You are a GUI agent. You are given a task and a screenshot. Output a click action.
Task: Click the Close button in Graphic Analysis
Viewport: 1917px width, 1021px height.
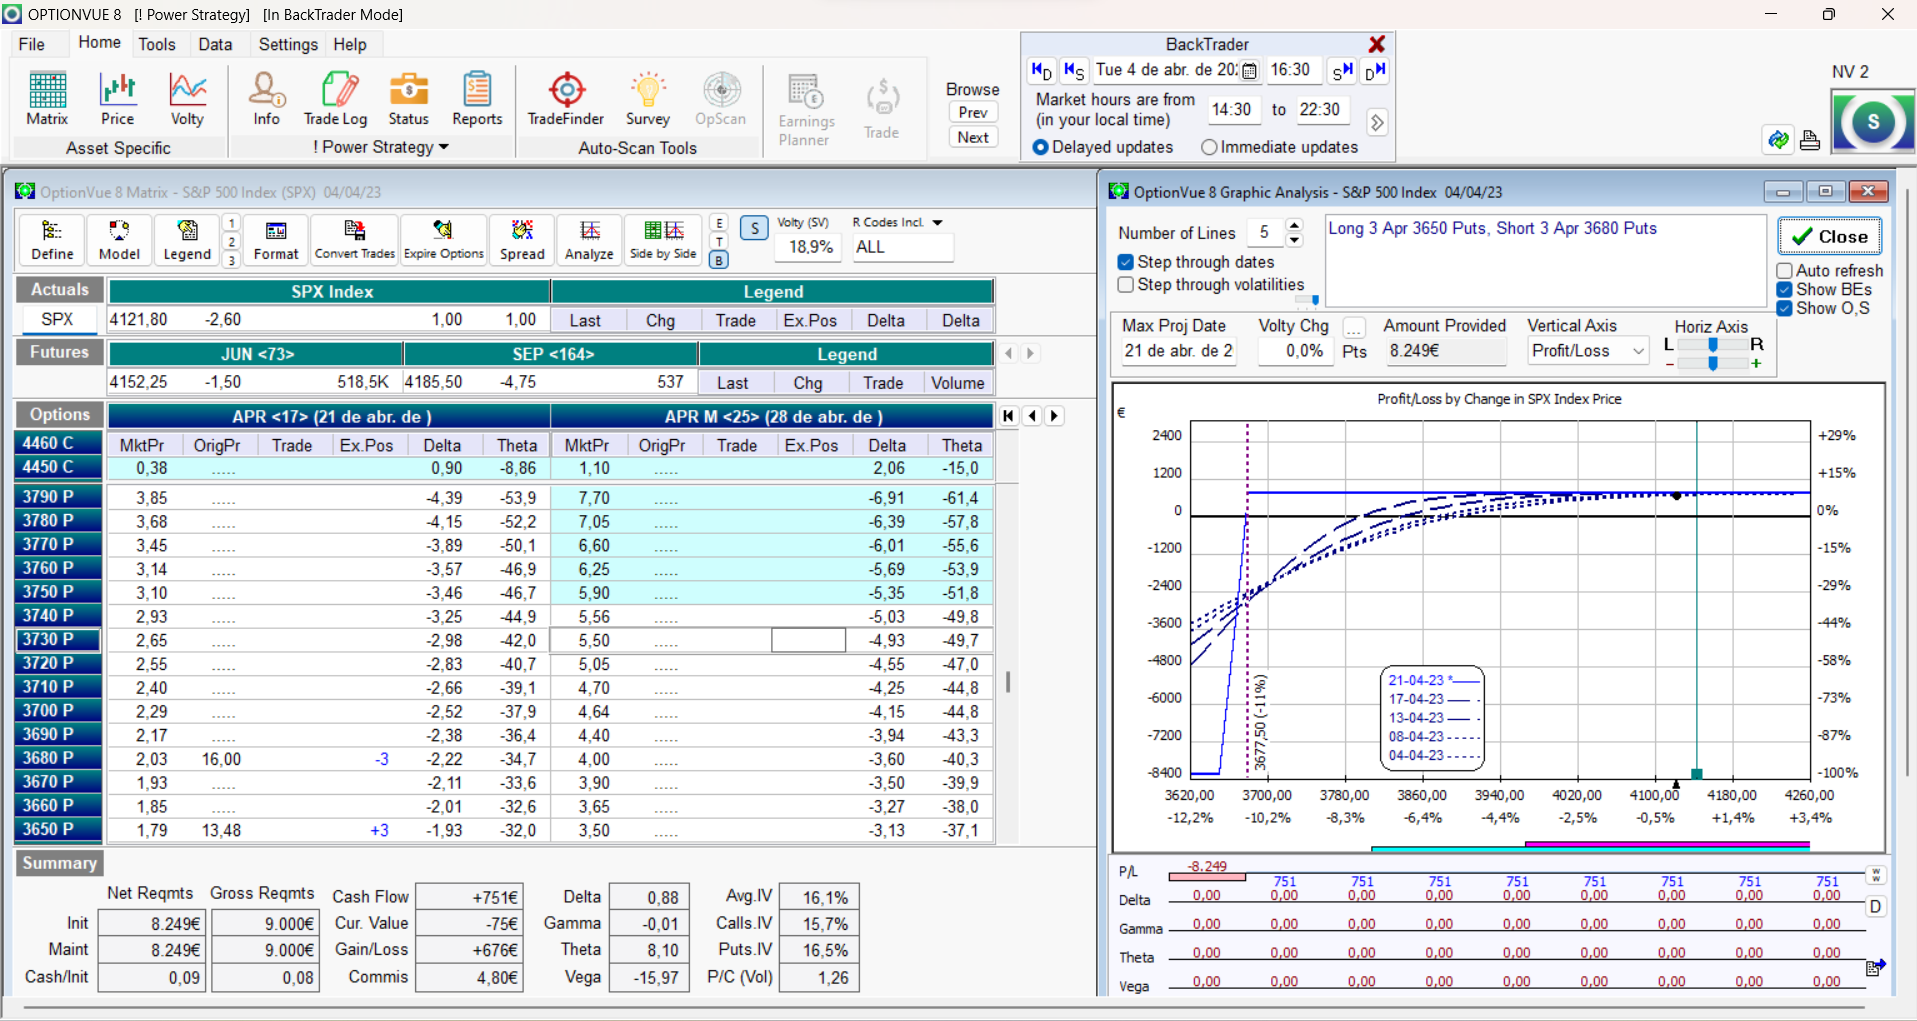[1829, 236]
